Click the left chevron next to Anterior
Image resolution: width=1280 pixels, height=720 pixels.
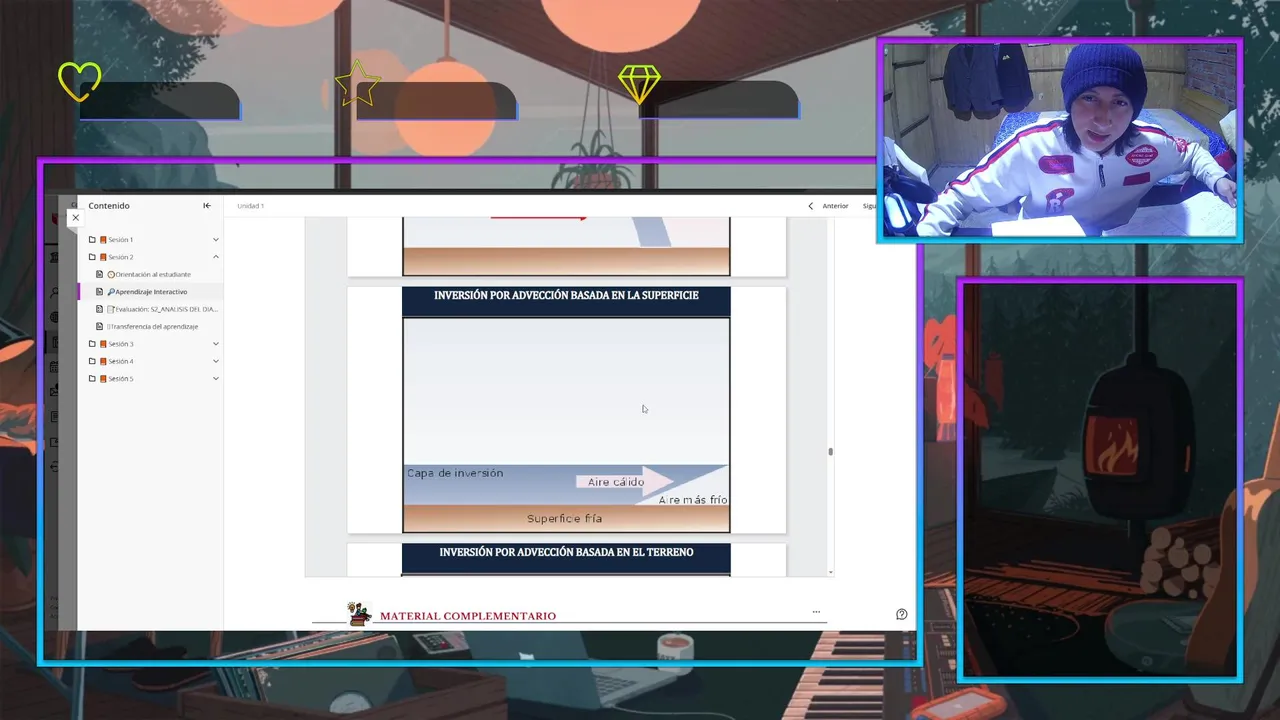point(811,206)
